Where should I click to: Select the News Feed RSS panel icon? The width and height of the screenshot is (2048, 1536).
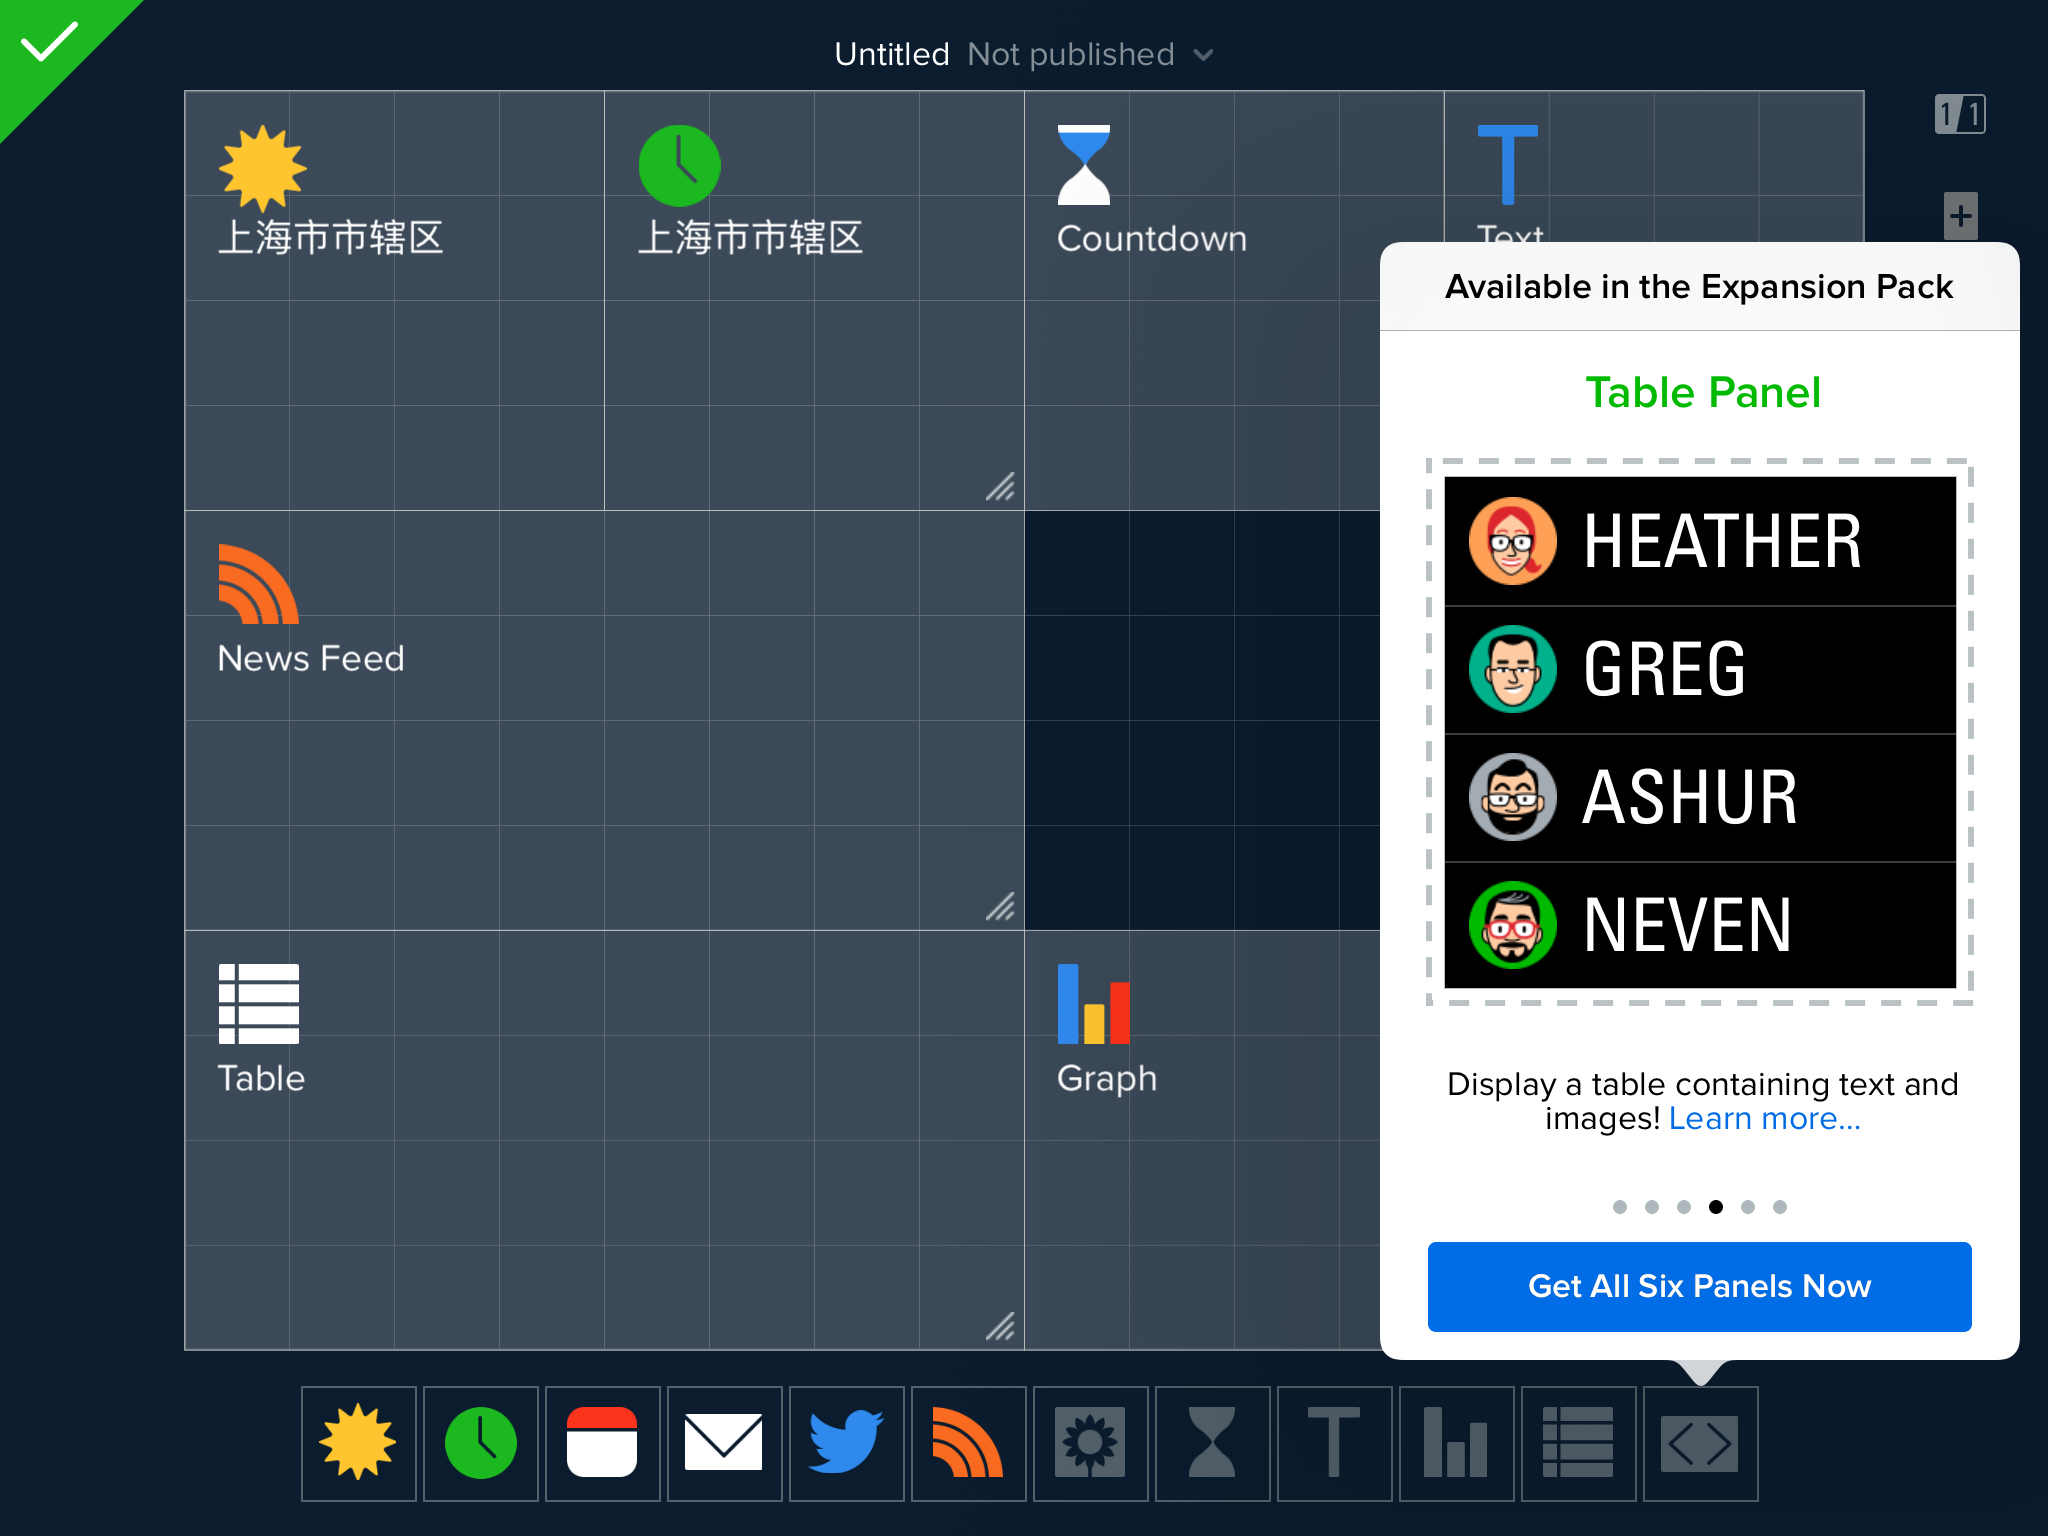258,584
